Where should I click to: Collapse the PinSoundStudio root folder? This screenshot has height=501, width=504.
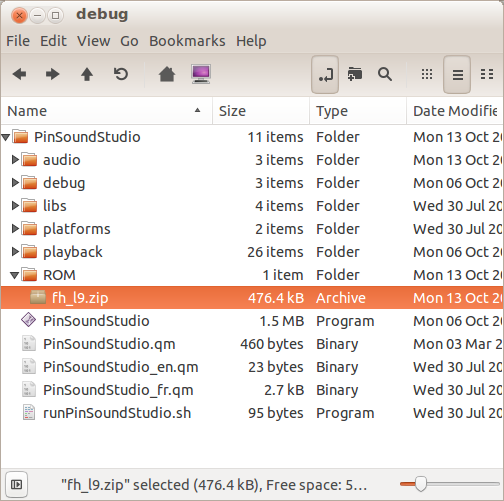(5, 137)
